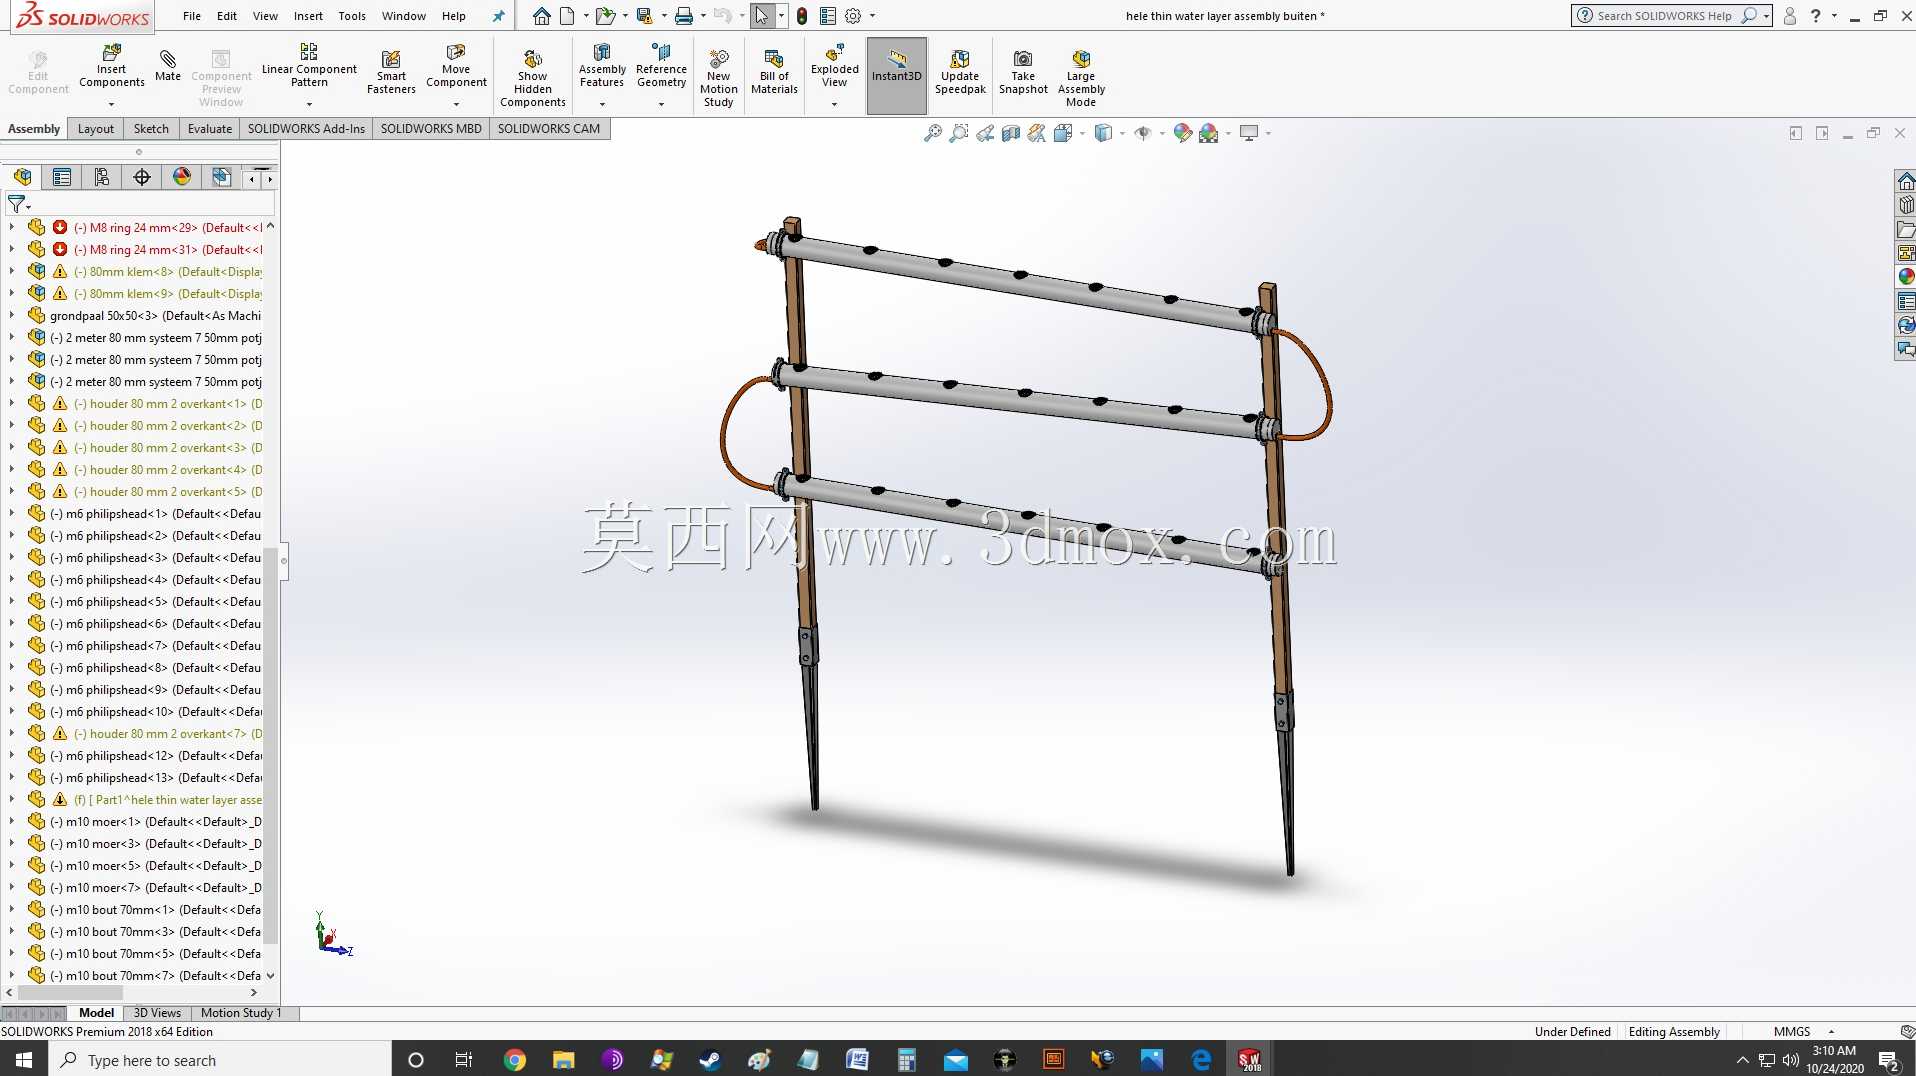This screenshot has width=1916, height=1076.
Task: Switch to the Evaluate tab
Action: point(210,128)
